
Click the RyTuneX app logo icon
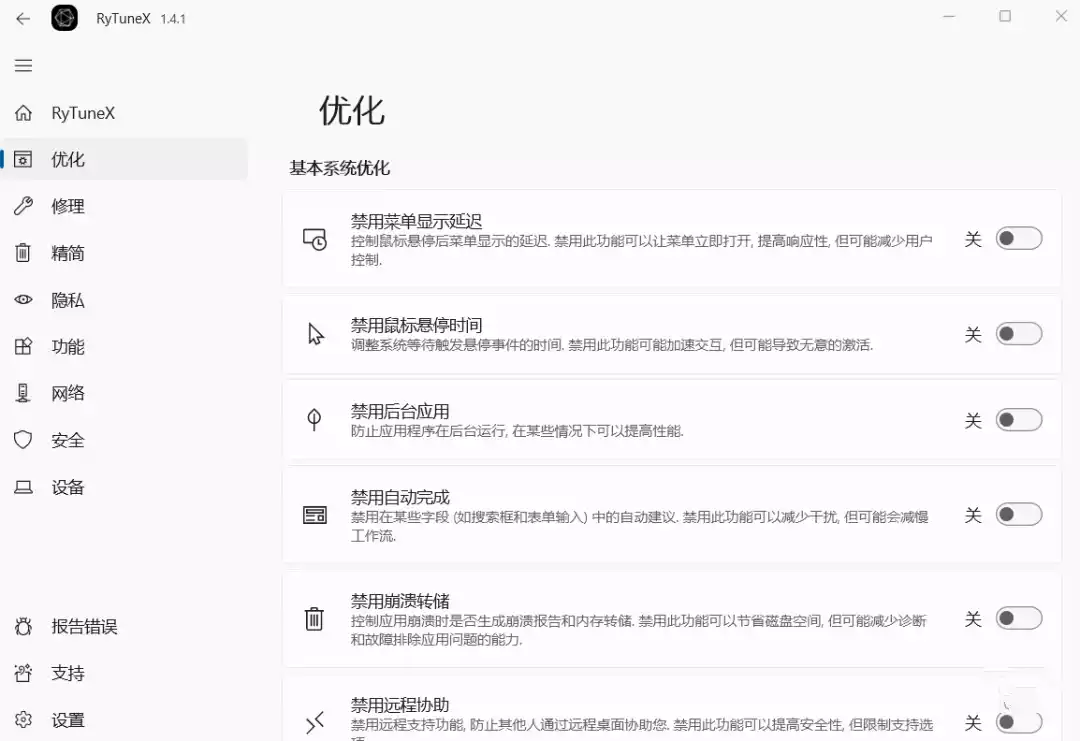tap(64, 18)
